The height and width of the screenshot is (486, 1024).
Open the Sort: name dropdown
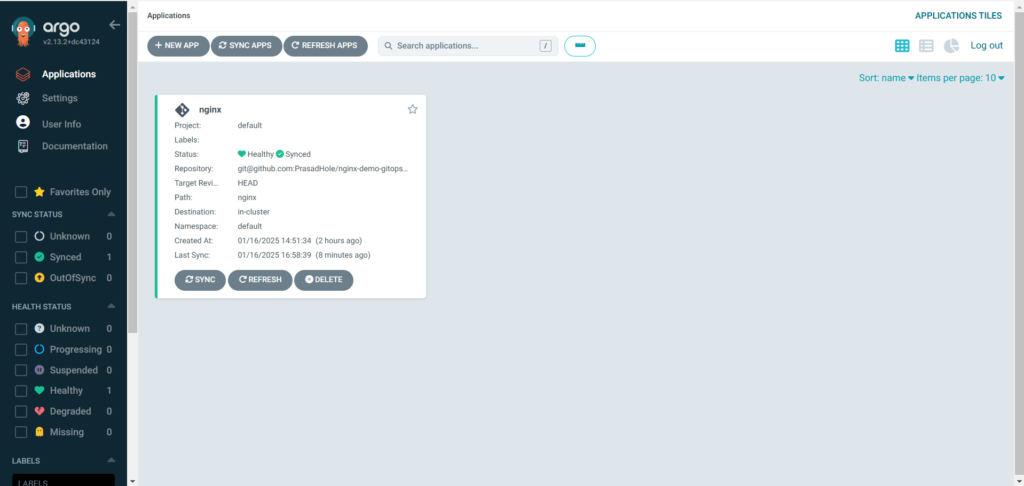886,78
